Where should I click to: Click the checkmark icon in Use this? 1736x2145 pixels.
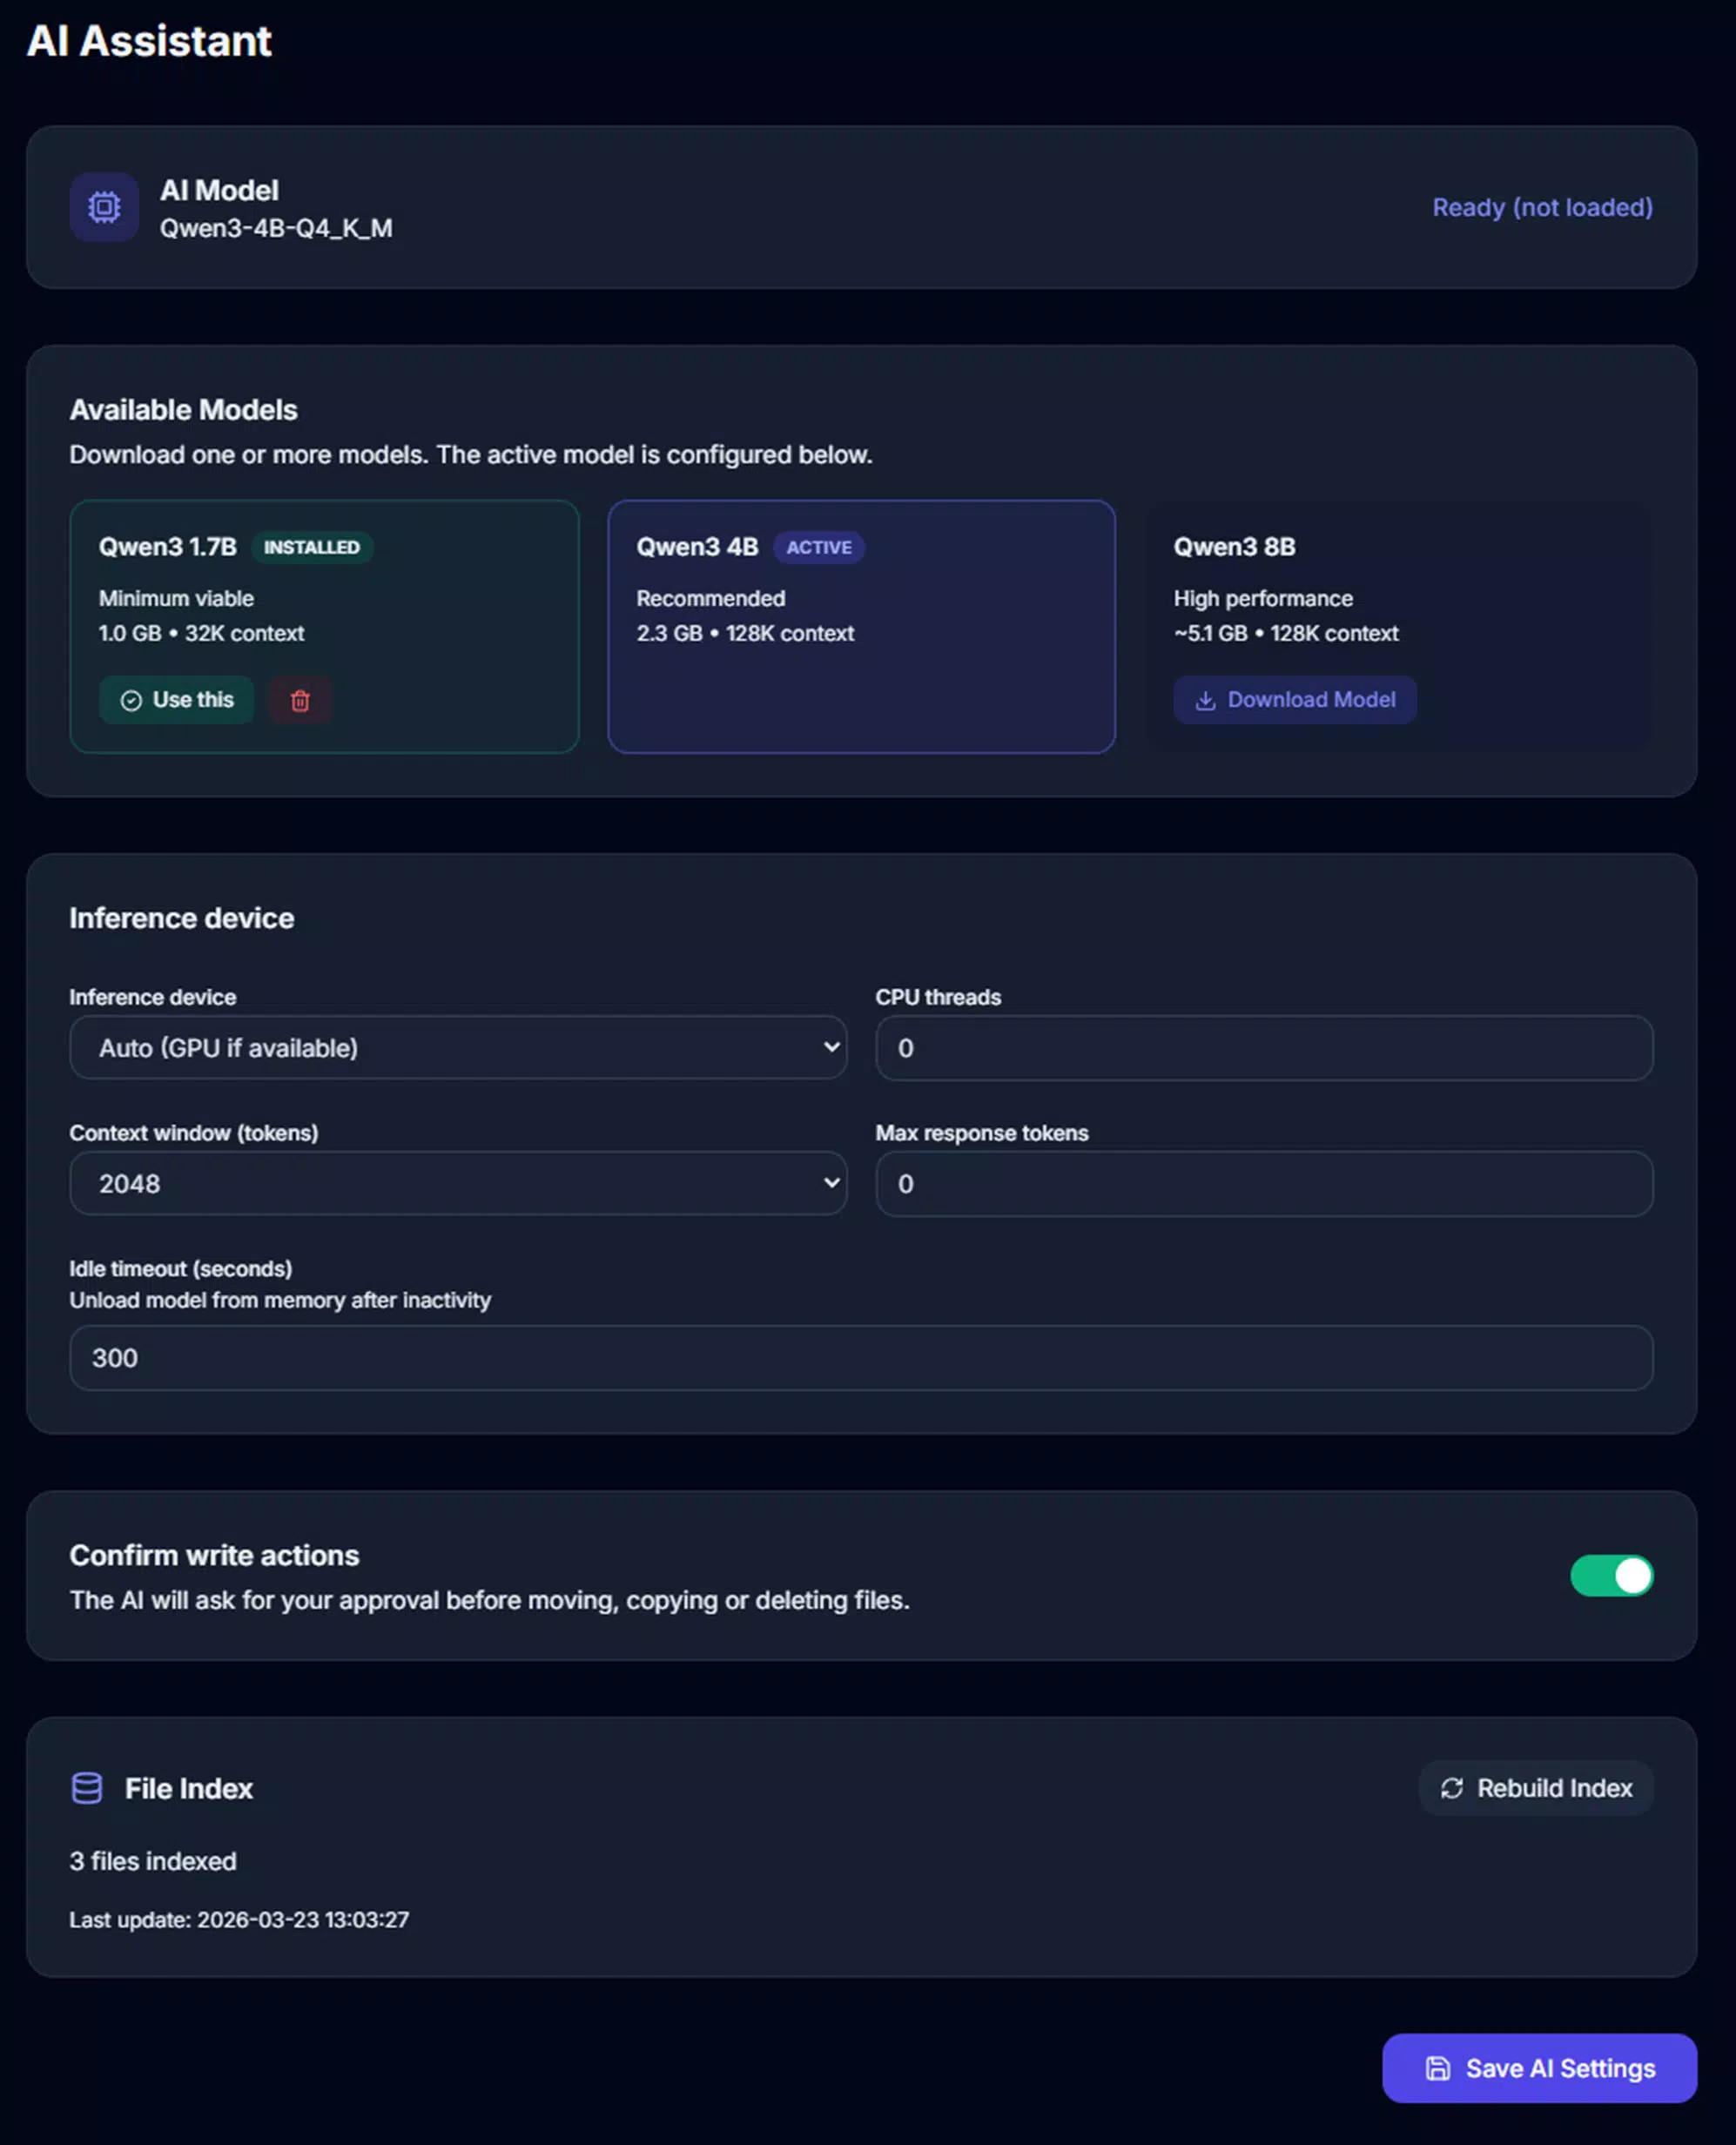pos(131,700)
